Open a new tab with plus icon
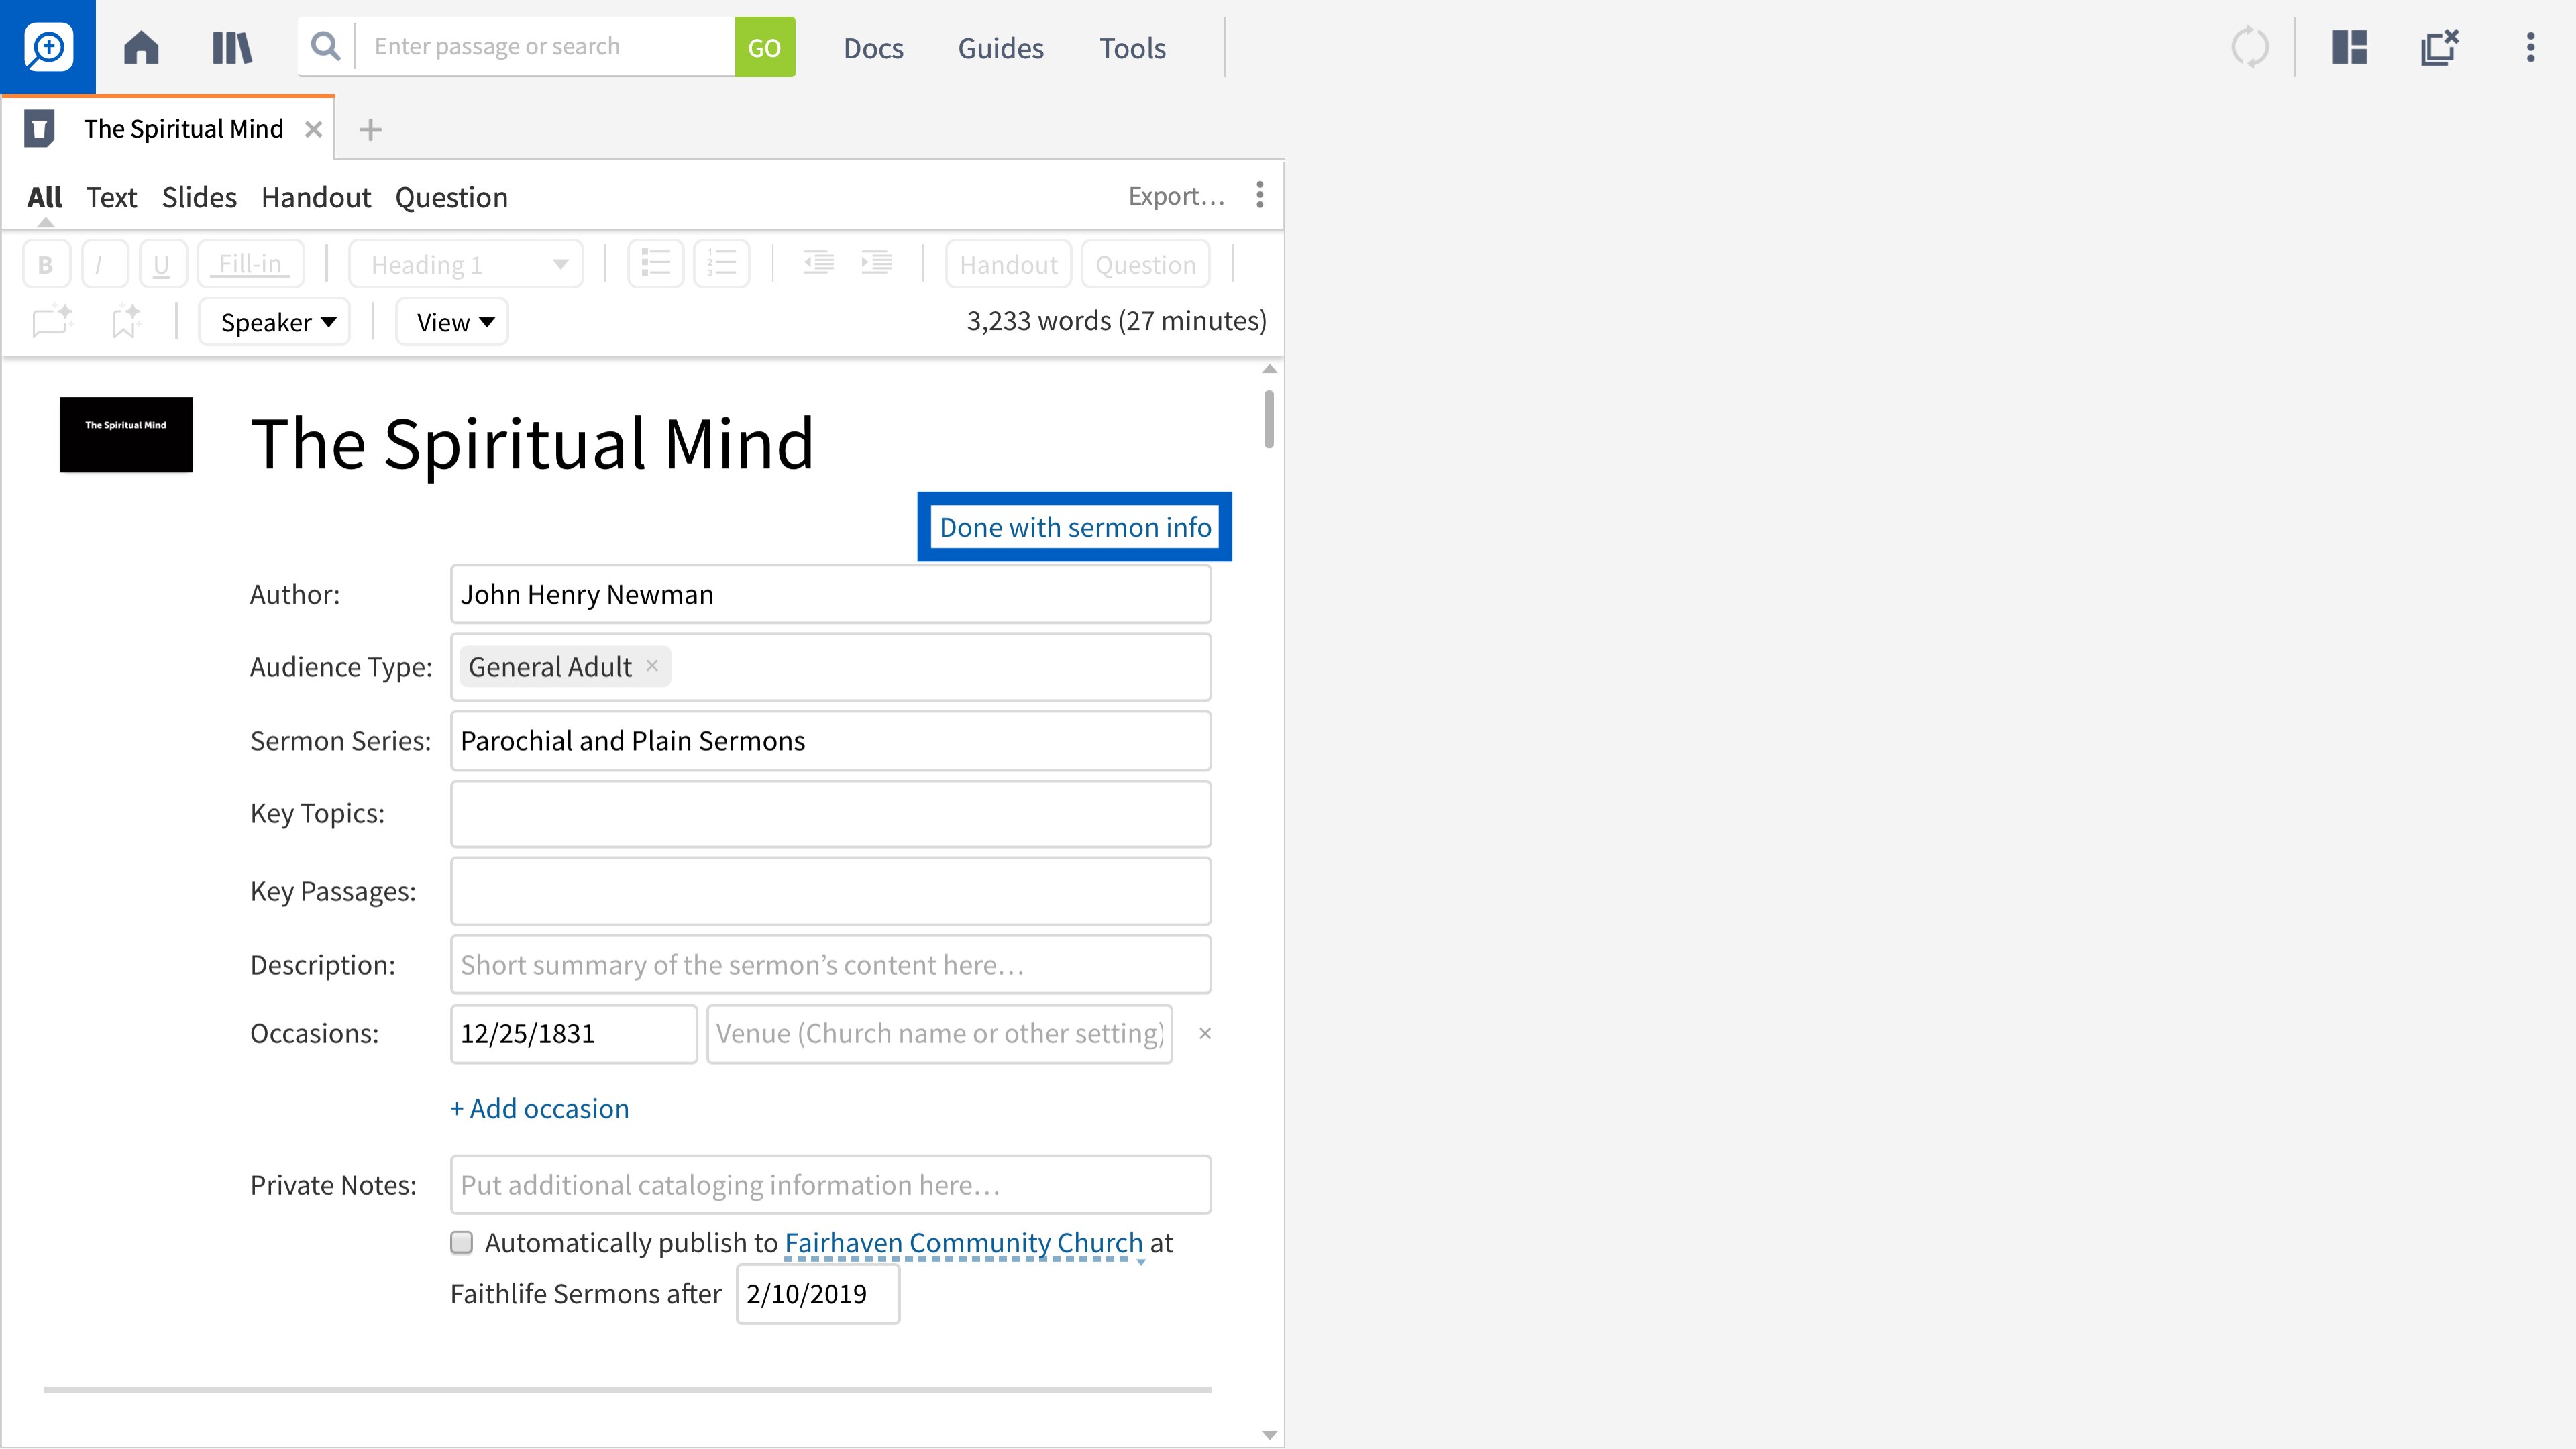Screen dimensions: 2576x1449 coord(370,130)
